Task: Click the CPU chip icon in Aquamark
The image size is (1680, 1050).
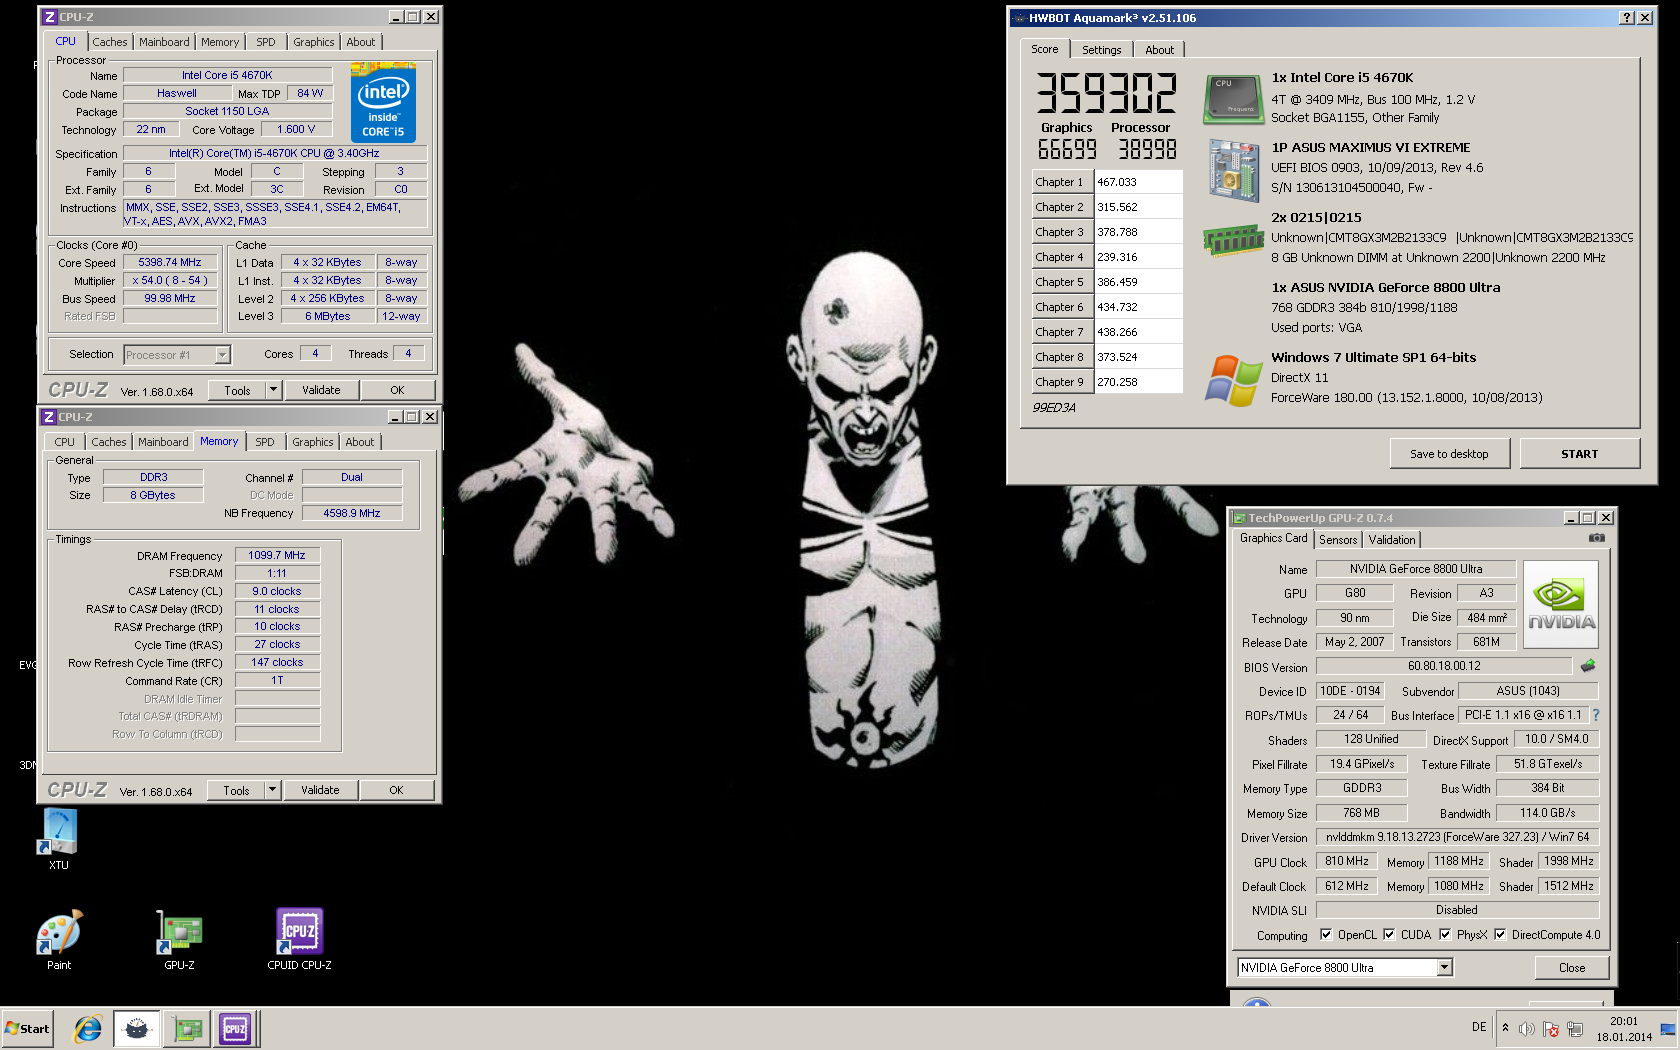Action: (x=1234, y=100)
